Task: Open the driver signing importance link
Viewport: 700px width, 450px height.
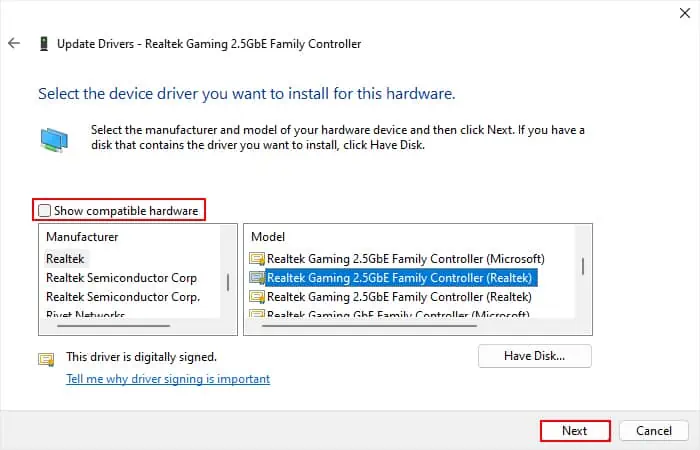Action: coord(168,379)
